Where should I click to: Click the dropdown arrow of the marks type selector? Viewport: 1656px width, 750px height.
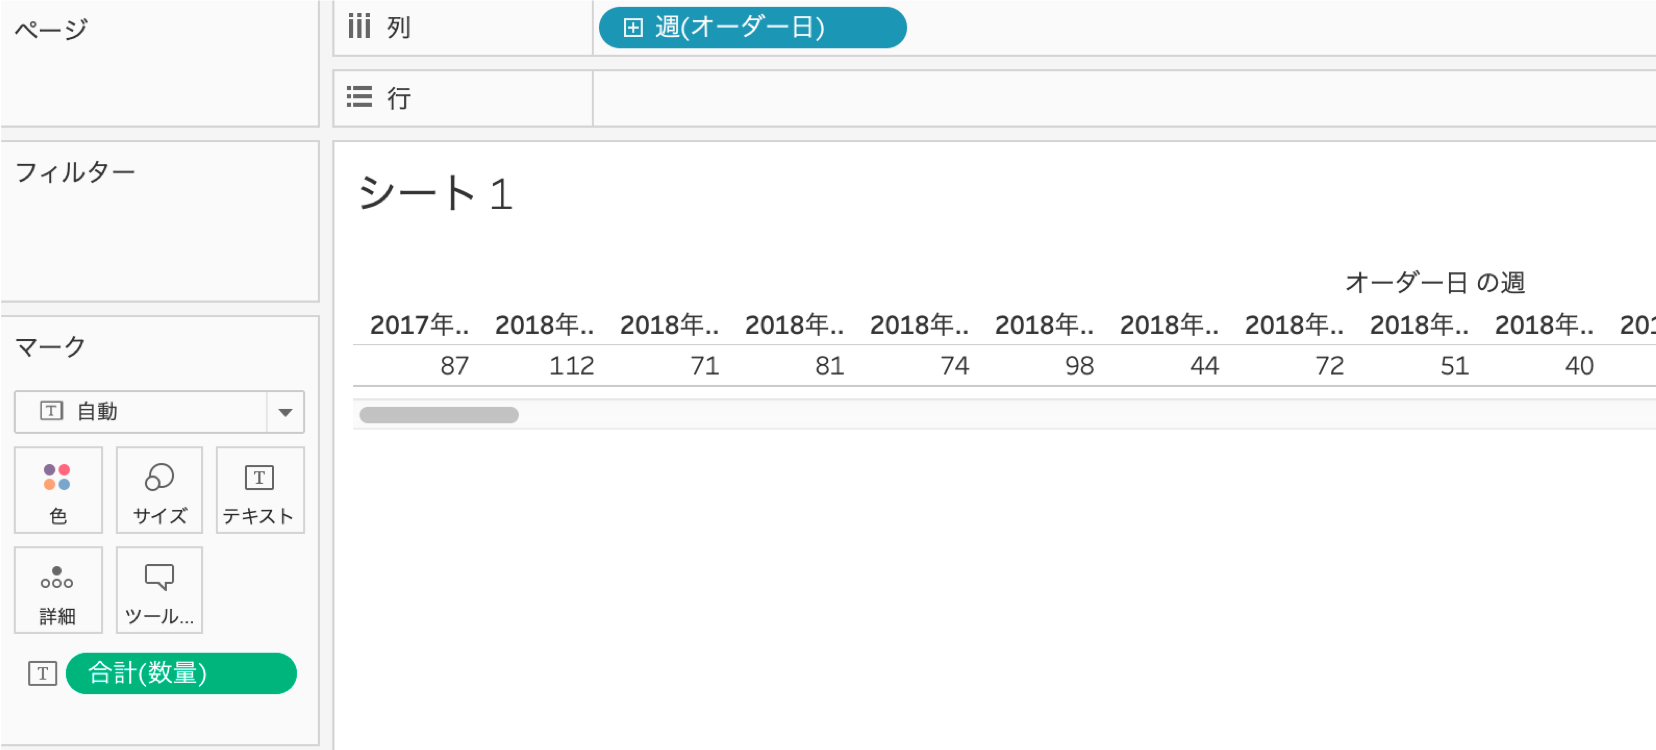tap(285, 412)
